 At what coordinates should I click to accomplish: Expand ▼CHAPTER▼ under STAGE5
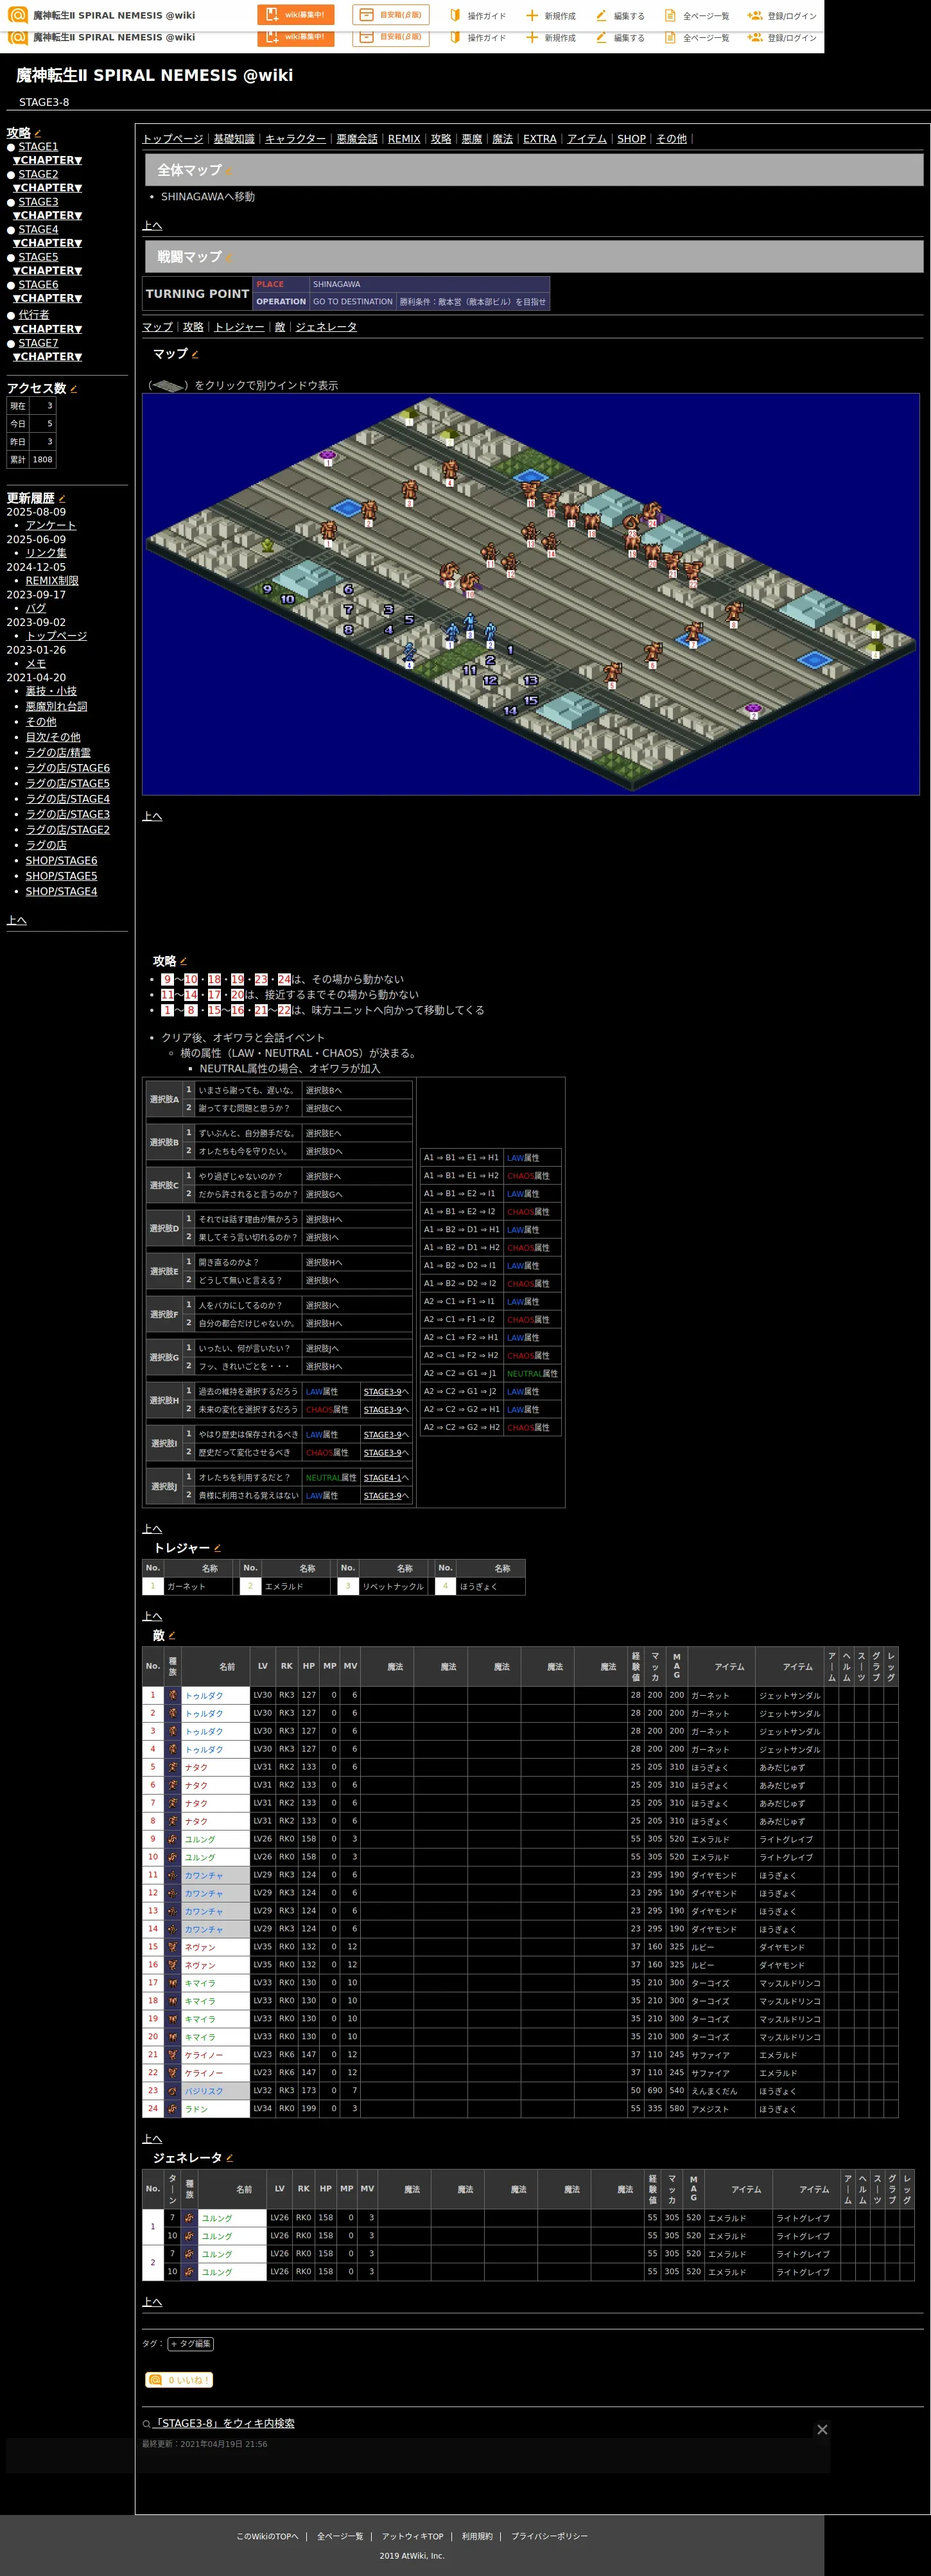click(48, 271)
